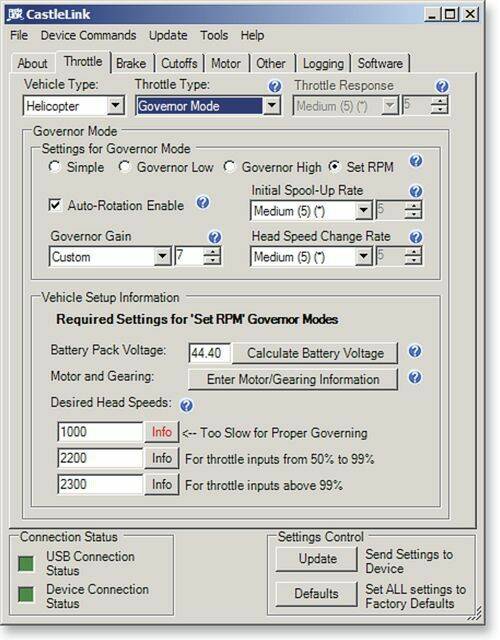Screen dimensions: 500x640
Task: Click help icon next to Auto-Rotation Enable
Action: tap(203, 202)
